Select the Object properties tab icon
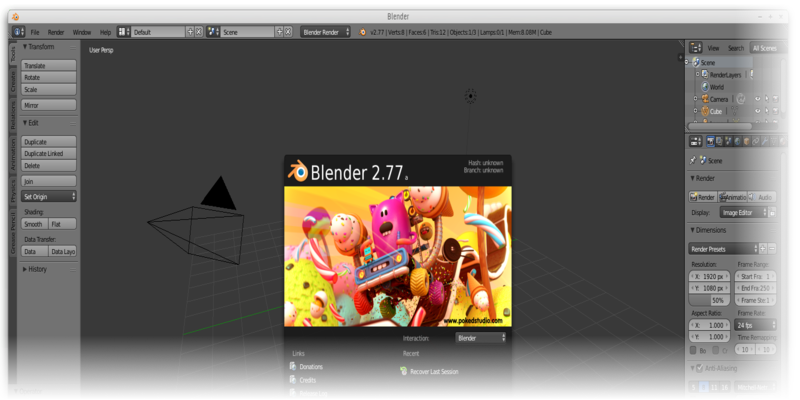This screenshot has height=400, width=800. pyautogui.click(x=746, y=141)
